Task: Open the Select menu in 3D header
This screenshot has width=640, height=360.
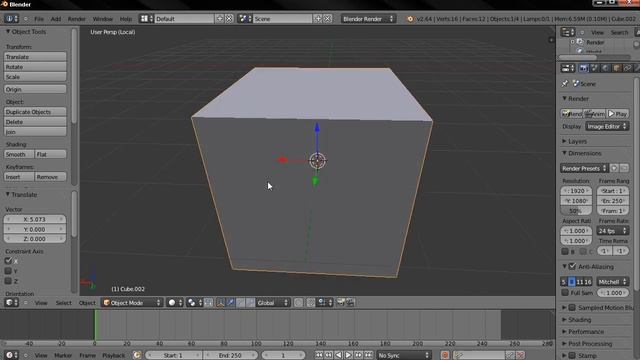Action: tap(63, 302)
